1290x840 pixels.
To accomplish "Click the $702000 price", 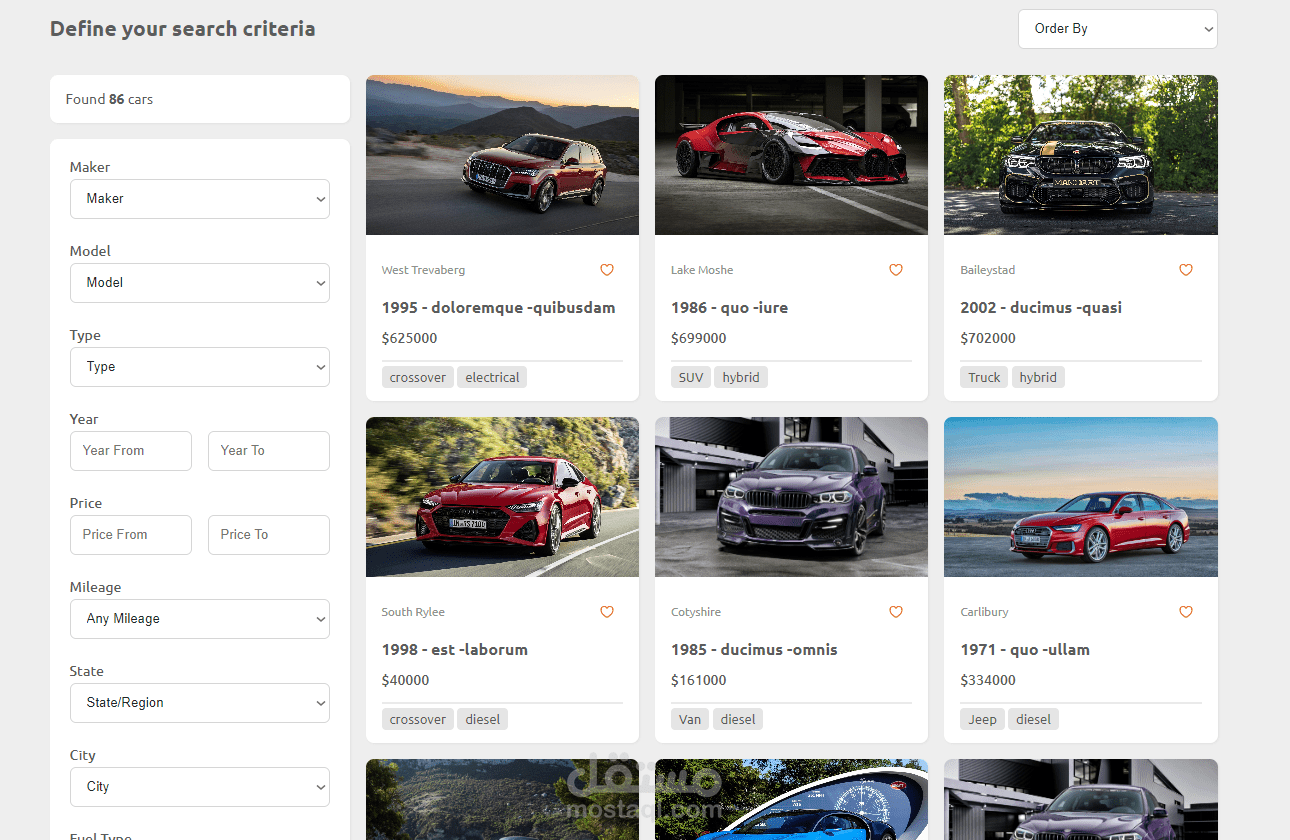I will (x=988, y=338).
